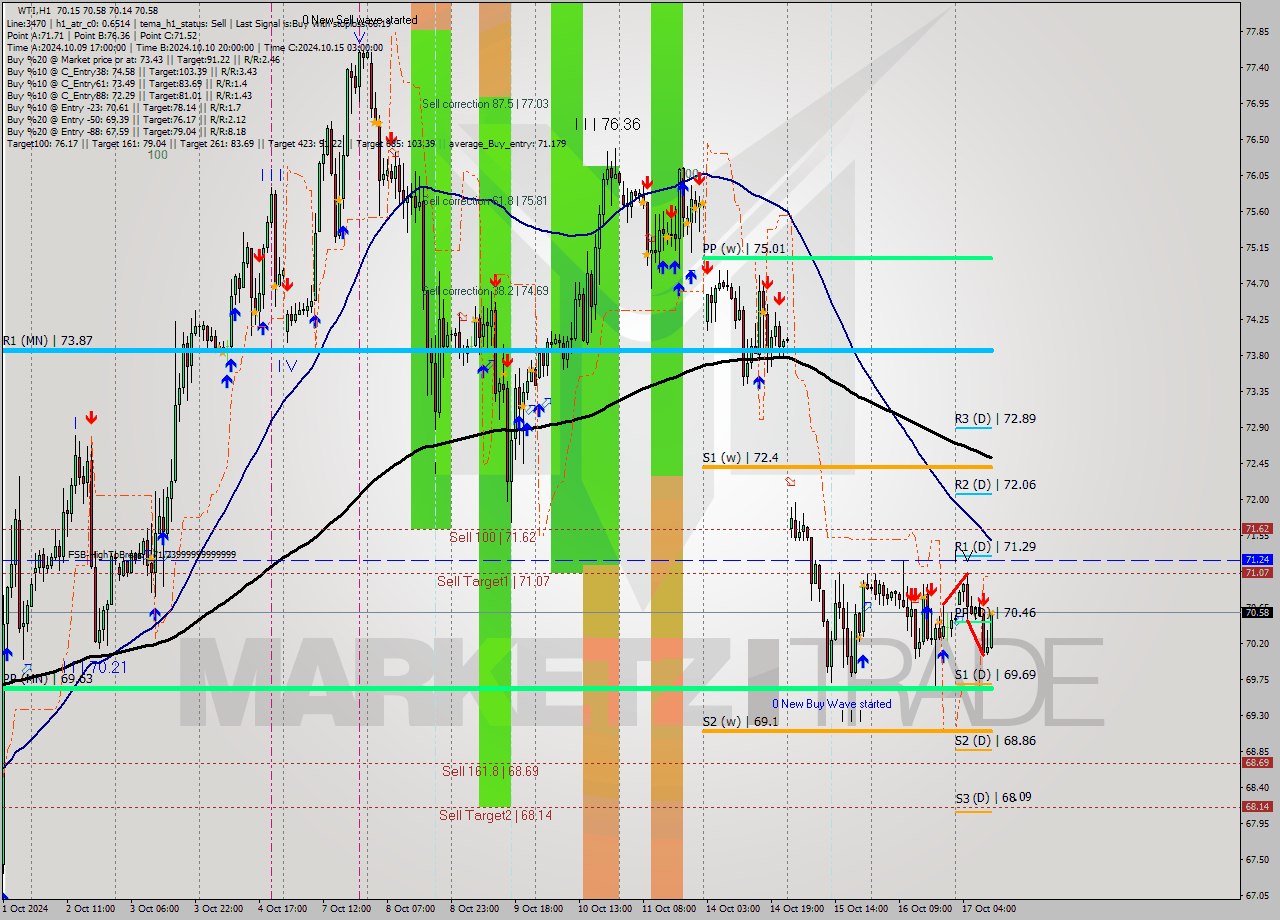The width and height of the screenshot is (1280, 920).
Task: Click the '17 Oct 04:00' time axis label
Action: [x=989, y=909]
